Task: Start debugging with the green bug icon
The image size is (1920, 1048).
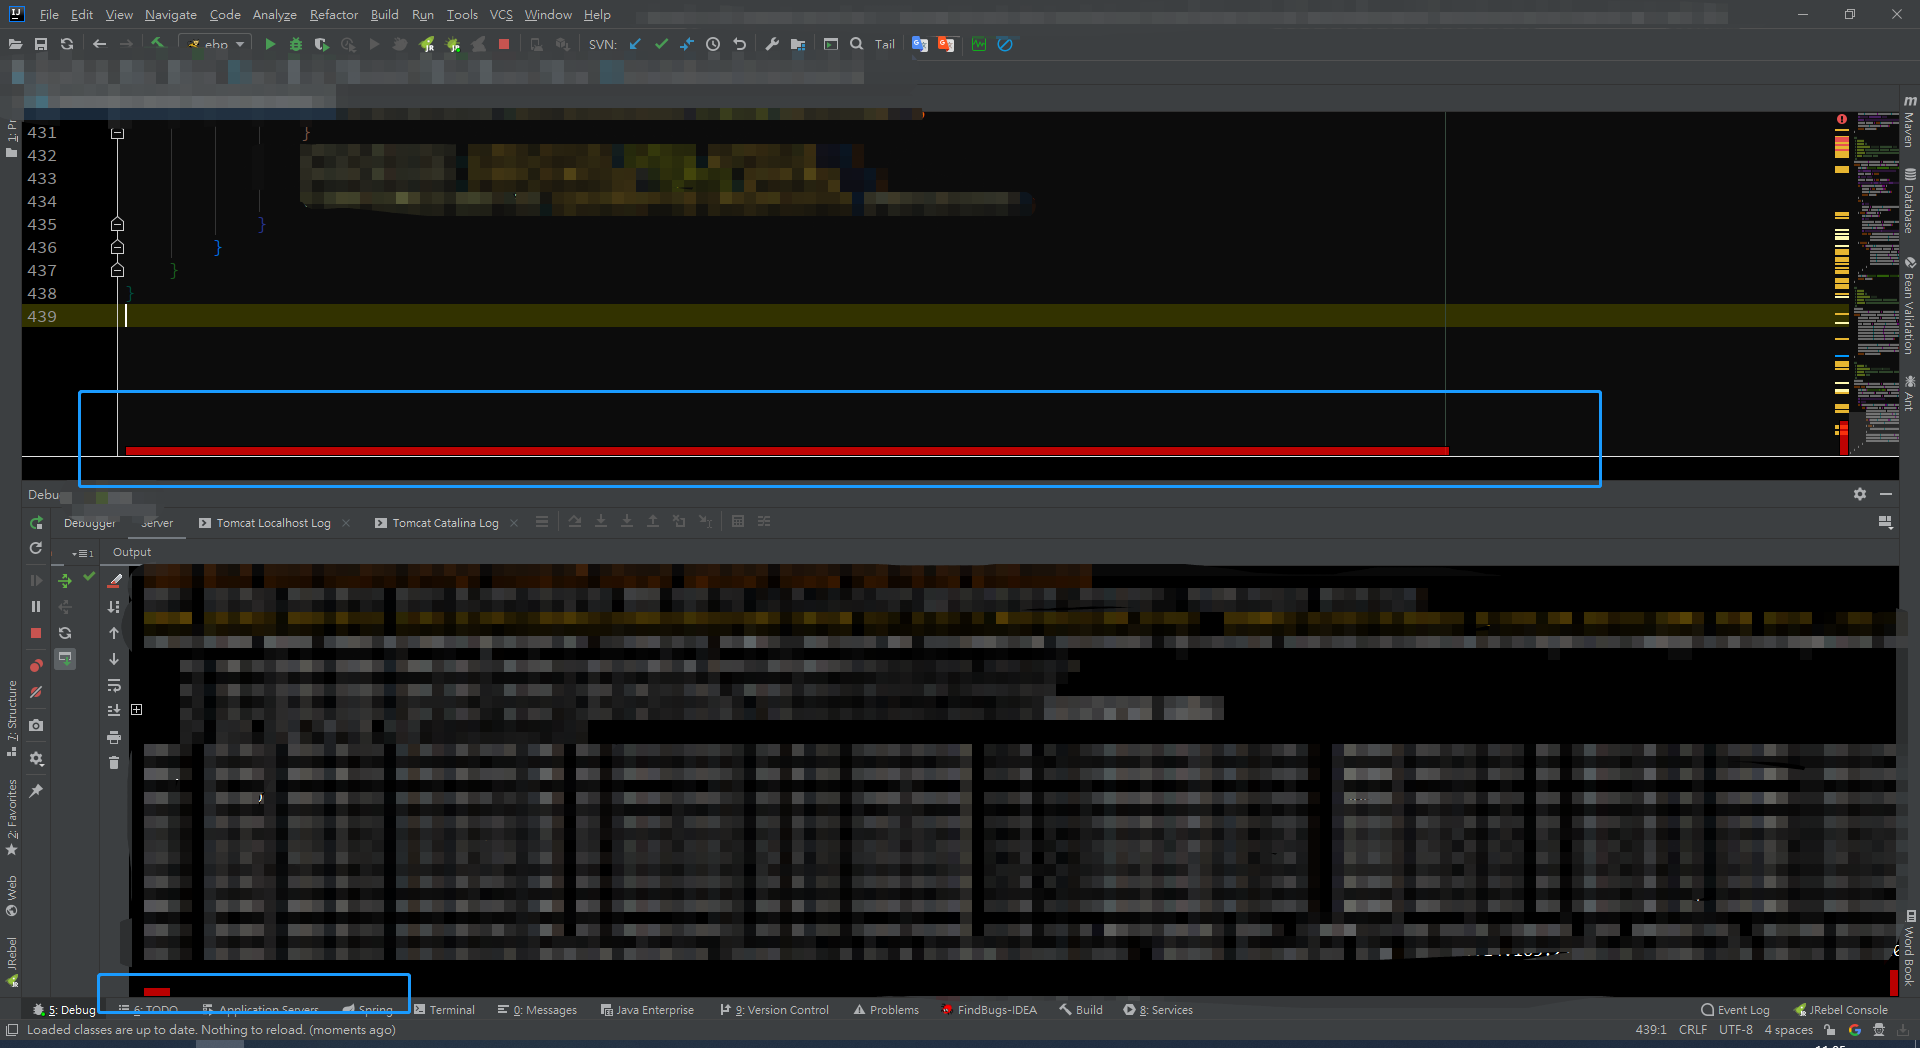Action: (296, 44)
